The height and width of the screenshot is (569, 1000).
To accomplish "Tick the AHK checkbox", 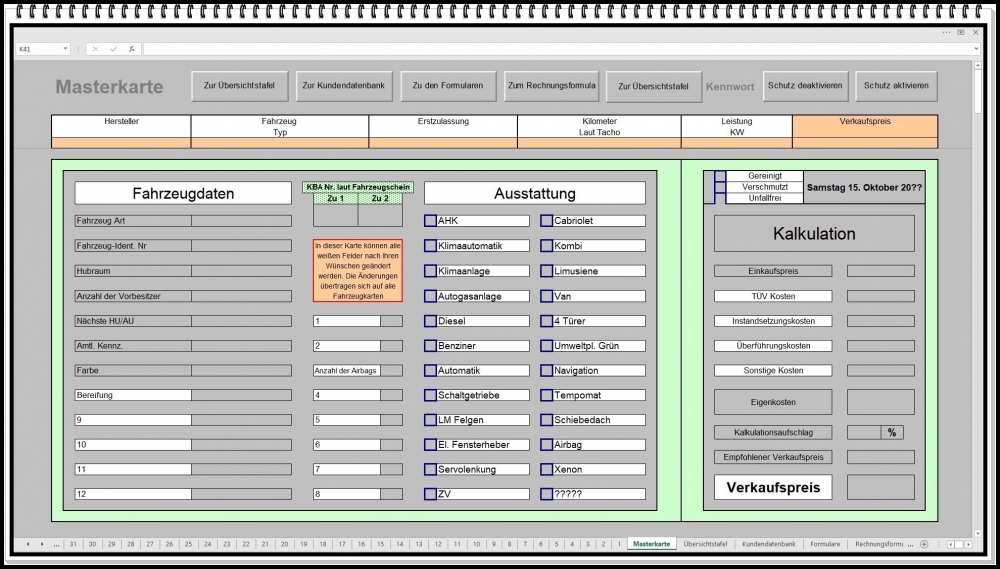I will [430, 221].
